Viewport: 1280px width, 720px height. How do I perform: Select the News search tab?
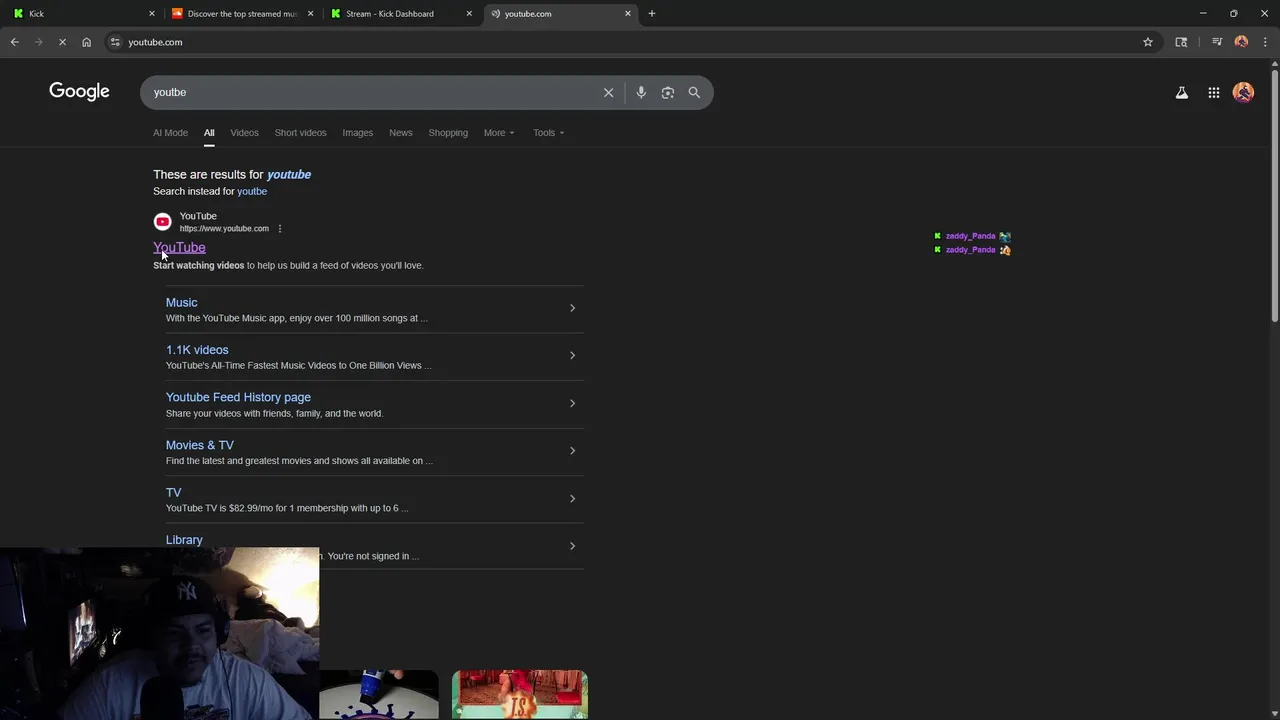pyautogui.click(x=400, y=132)
